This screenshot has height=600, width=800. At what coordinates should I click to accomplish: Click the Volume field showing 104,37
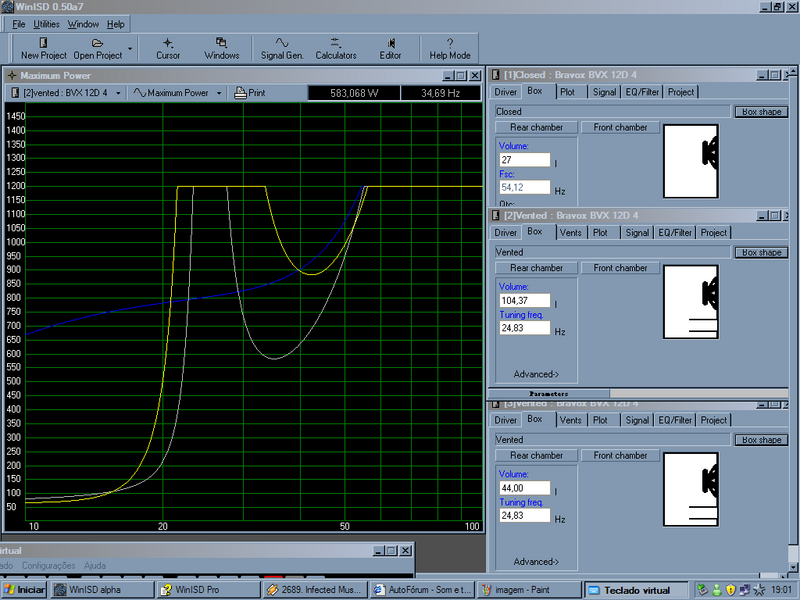(x=524, y=301)
